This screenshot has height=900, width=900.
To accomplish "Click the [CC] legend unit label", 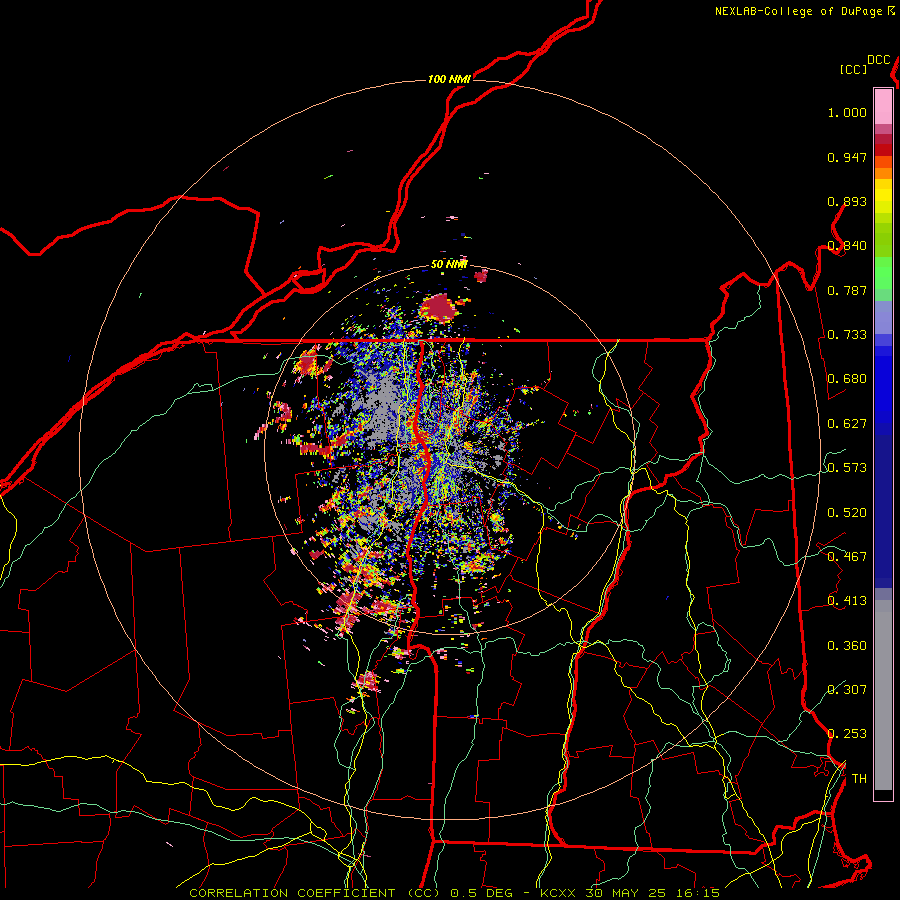I will pyautogui.click(x=853, y=69).
